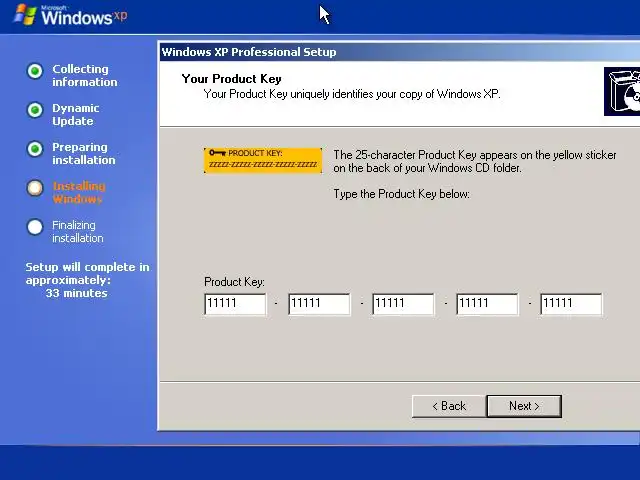Click the 'Product Key:' field label

pyautogui.click(x=234, y=282)
